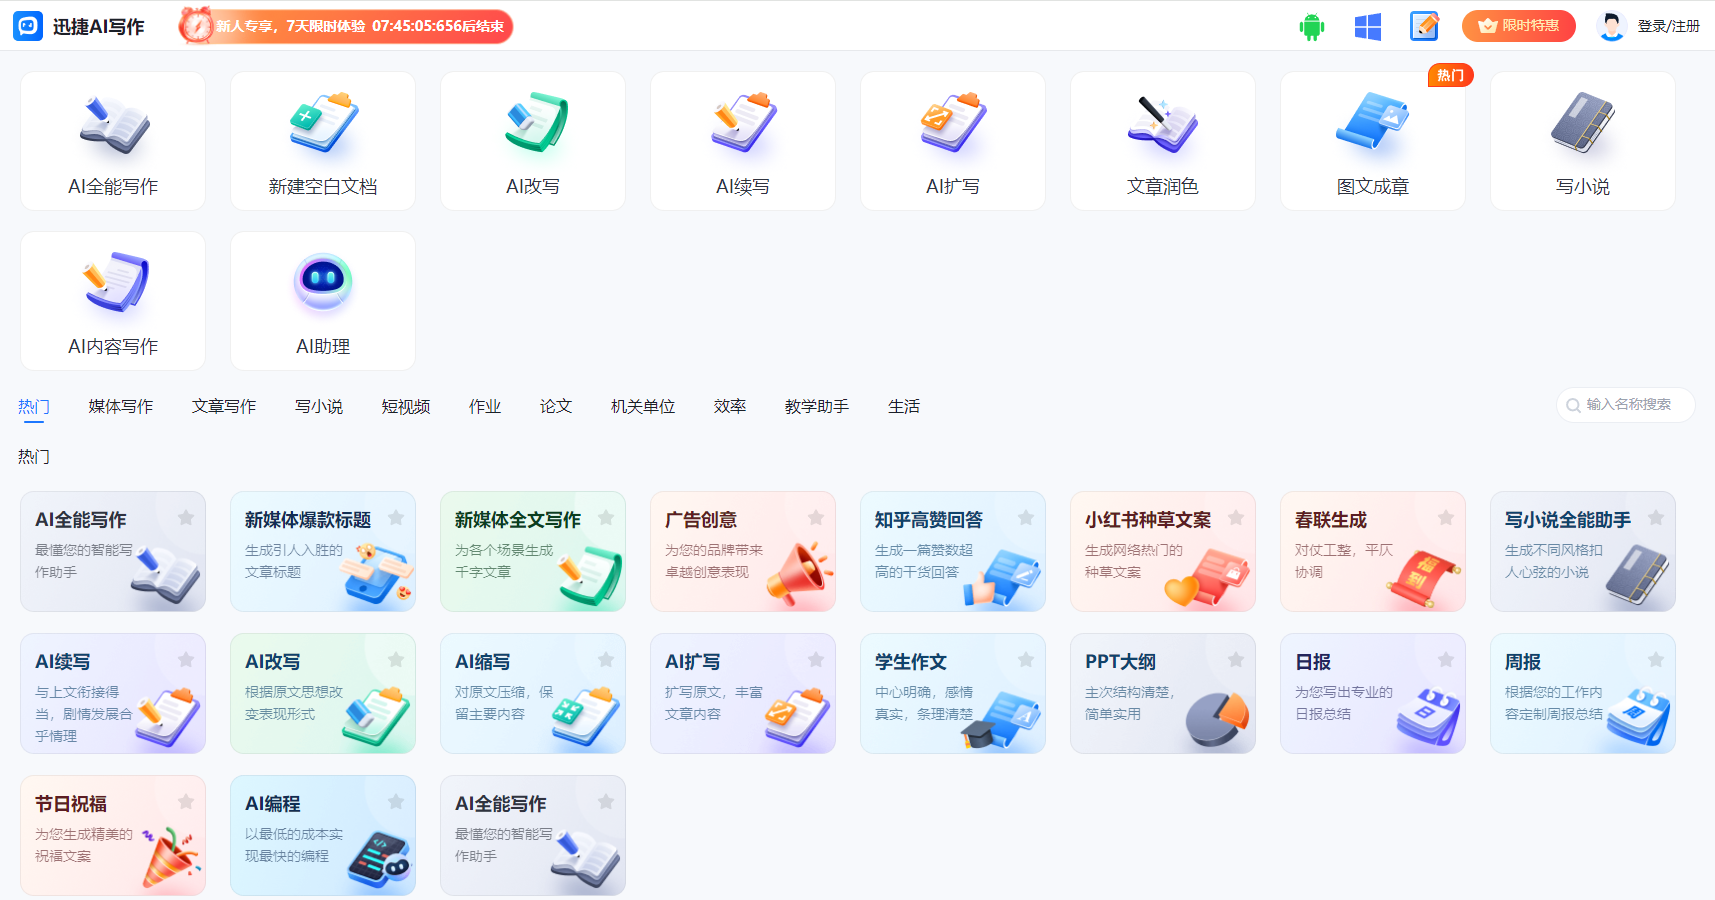Screen dimensions: 1715x900
Task: Click the Windows client download icon
Action: 1367,27
